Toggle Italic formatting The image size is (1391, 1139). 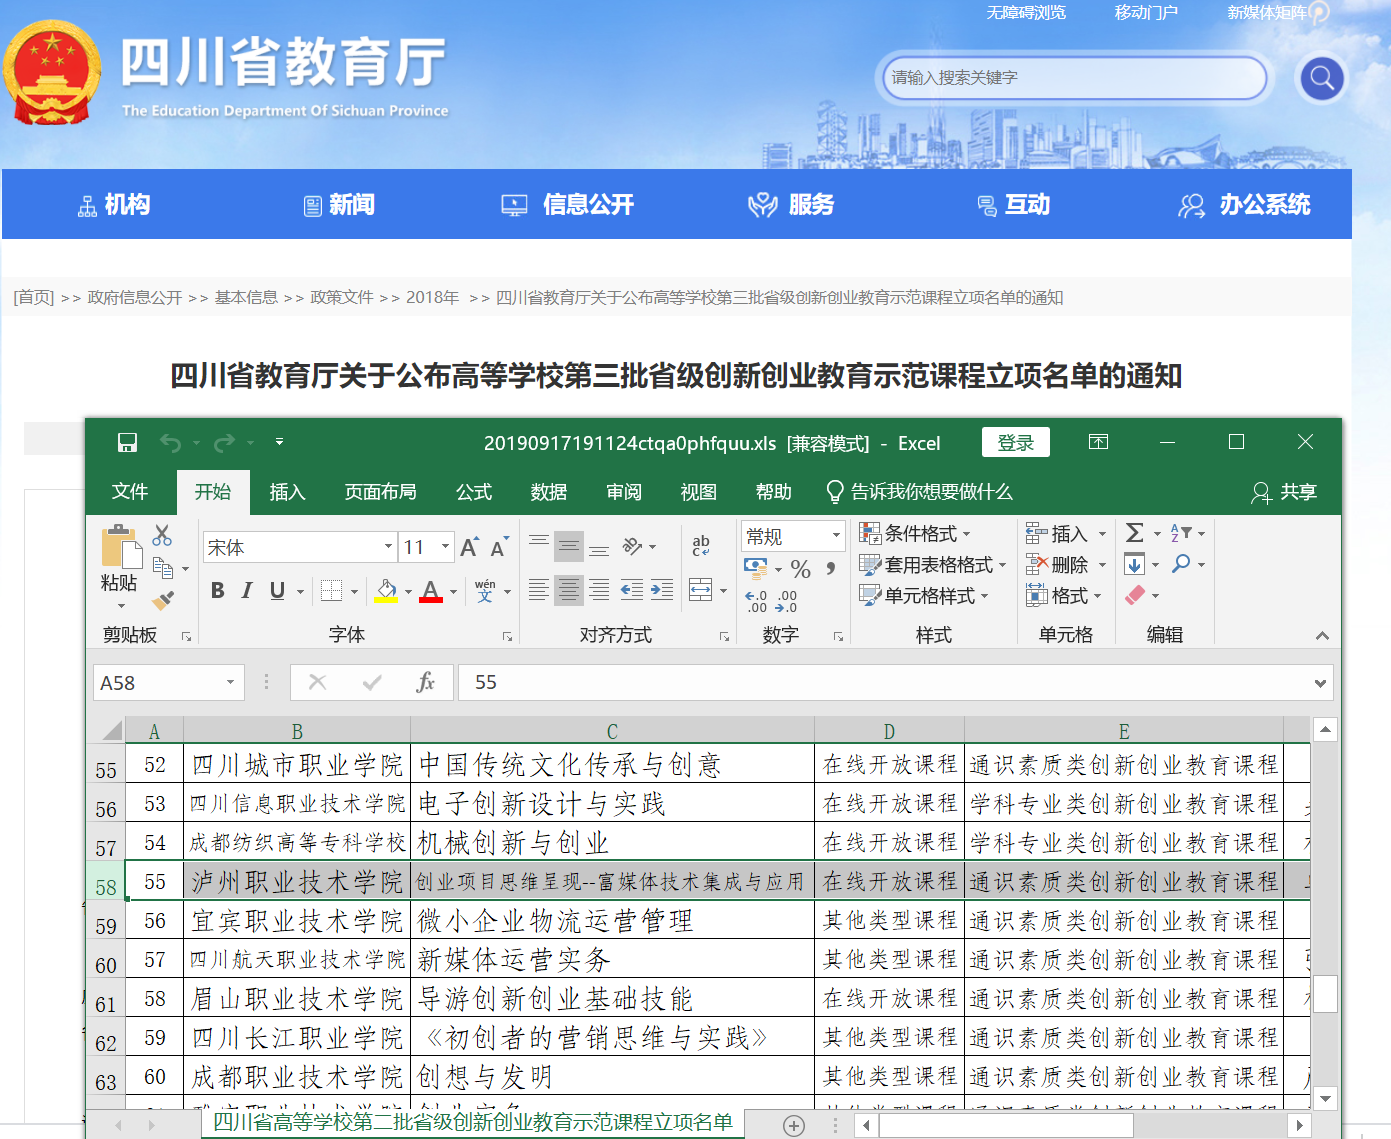tap(247, 591)
